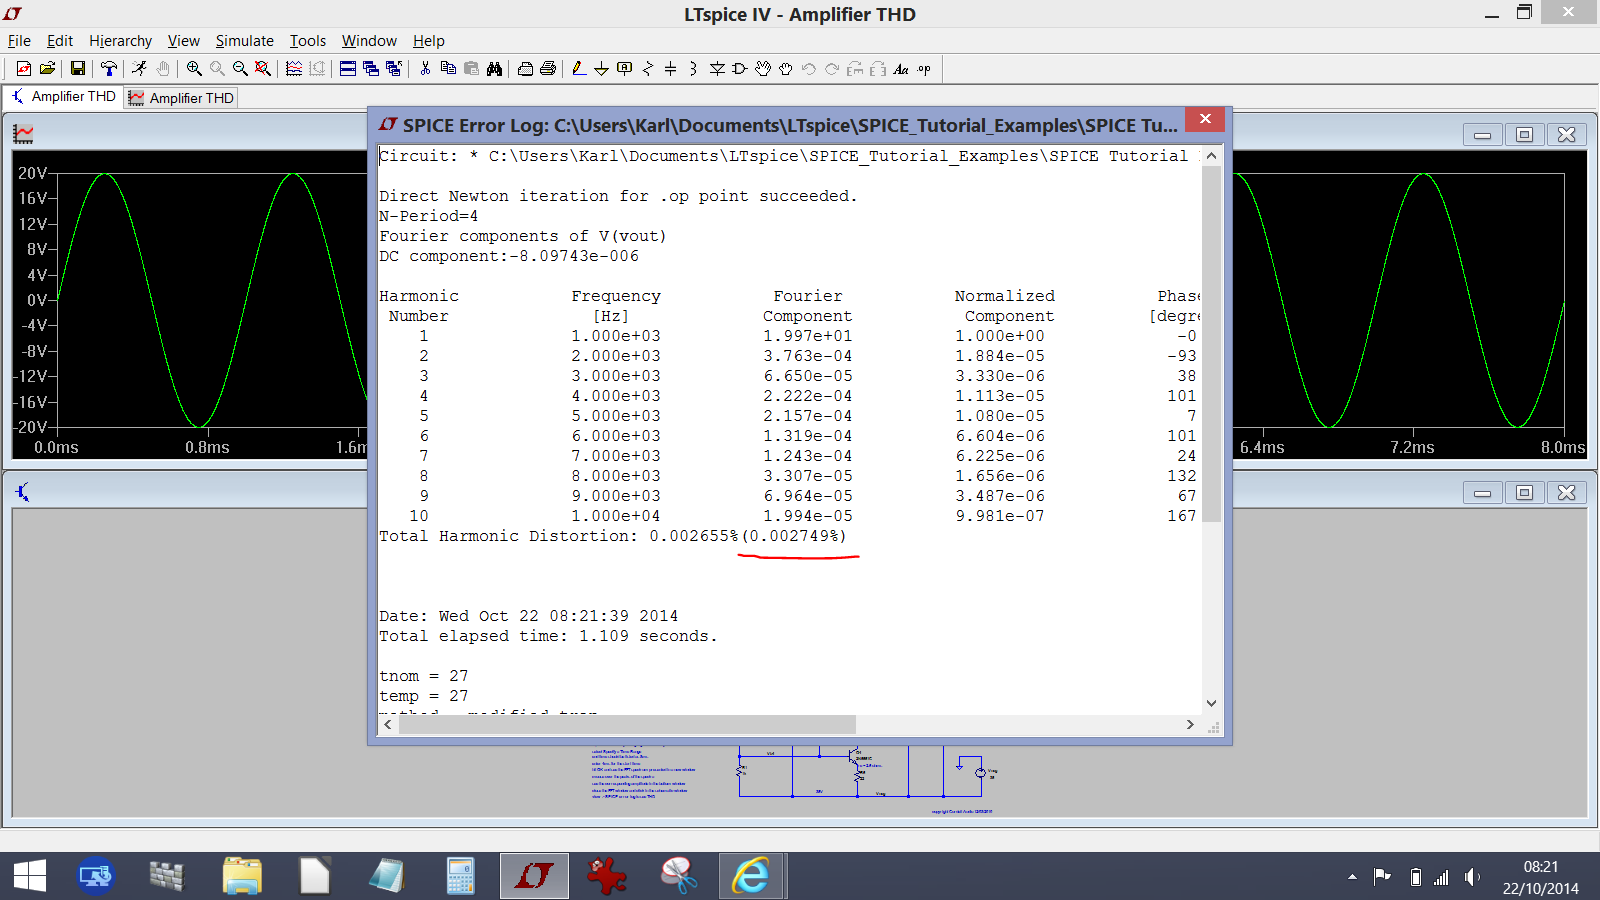Select the draw wire pencil tool
Image resolution: width=1600 pixels, height=900 pixels.
[578, 68]
